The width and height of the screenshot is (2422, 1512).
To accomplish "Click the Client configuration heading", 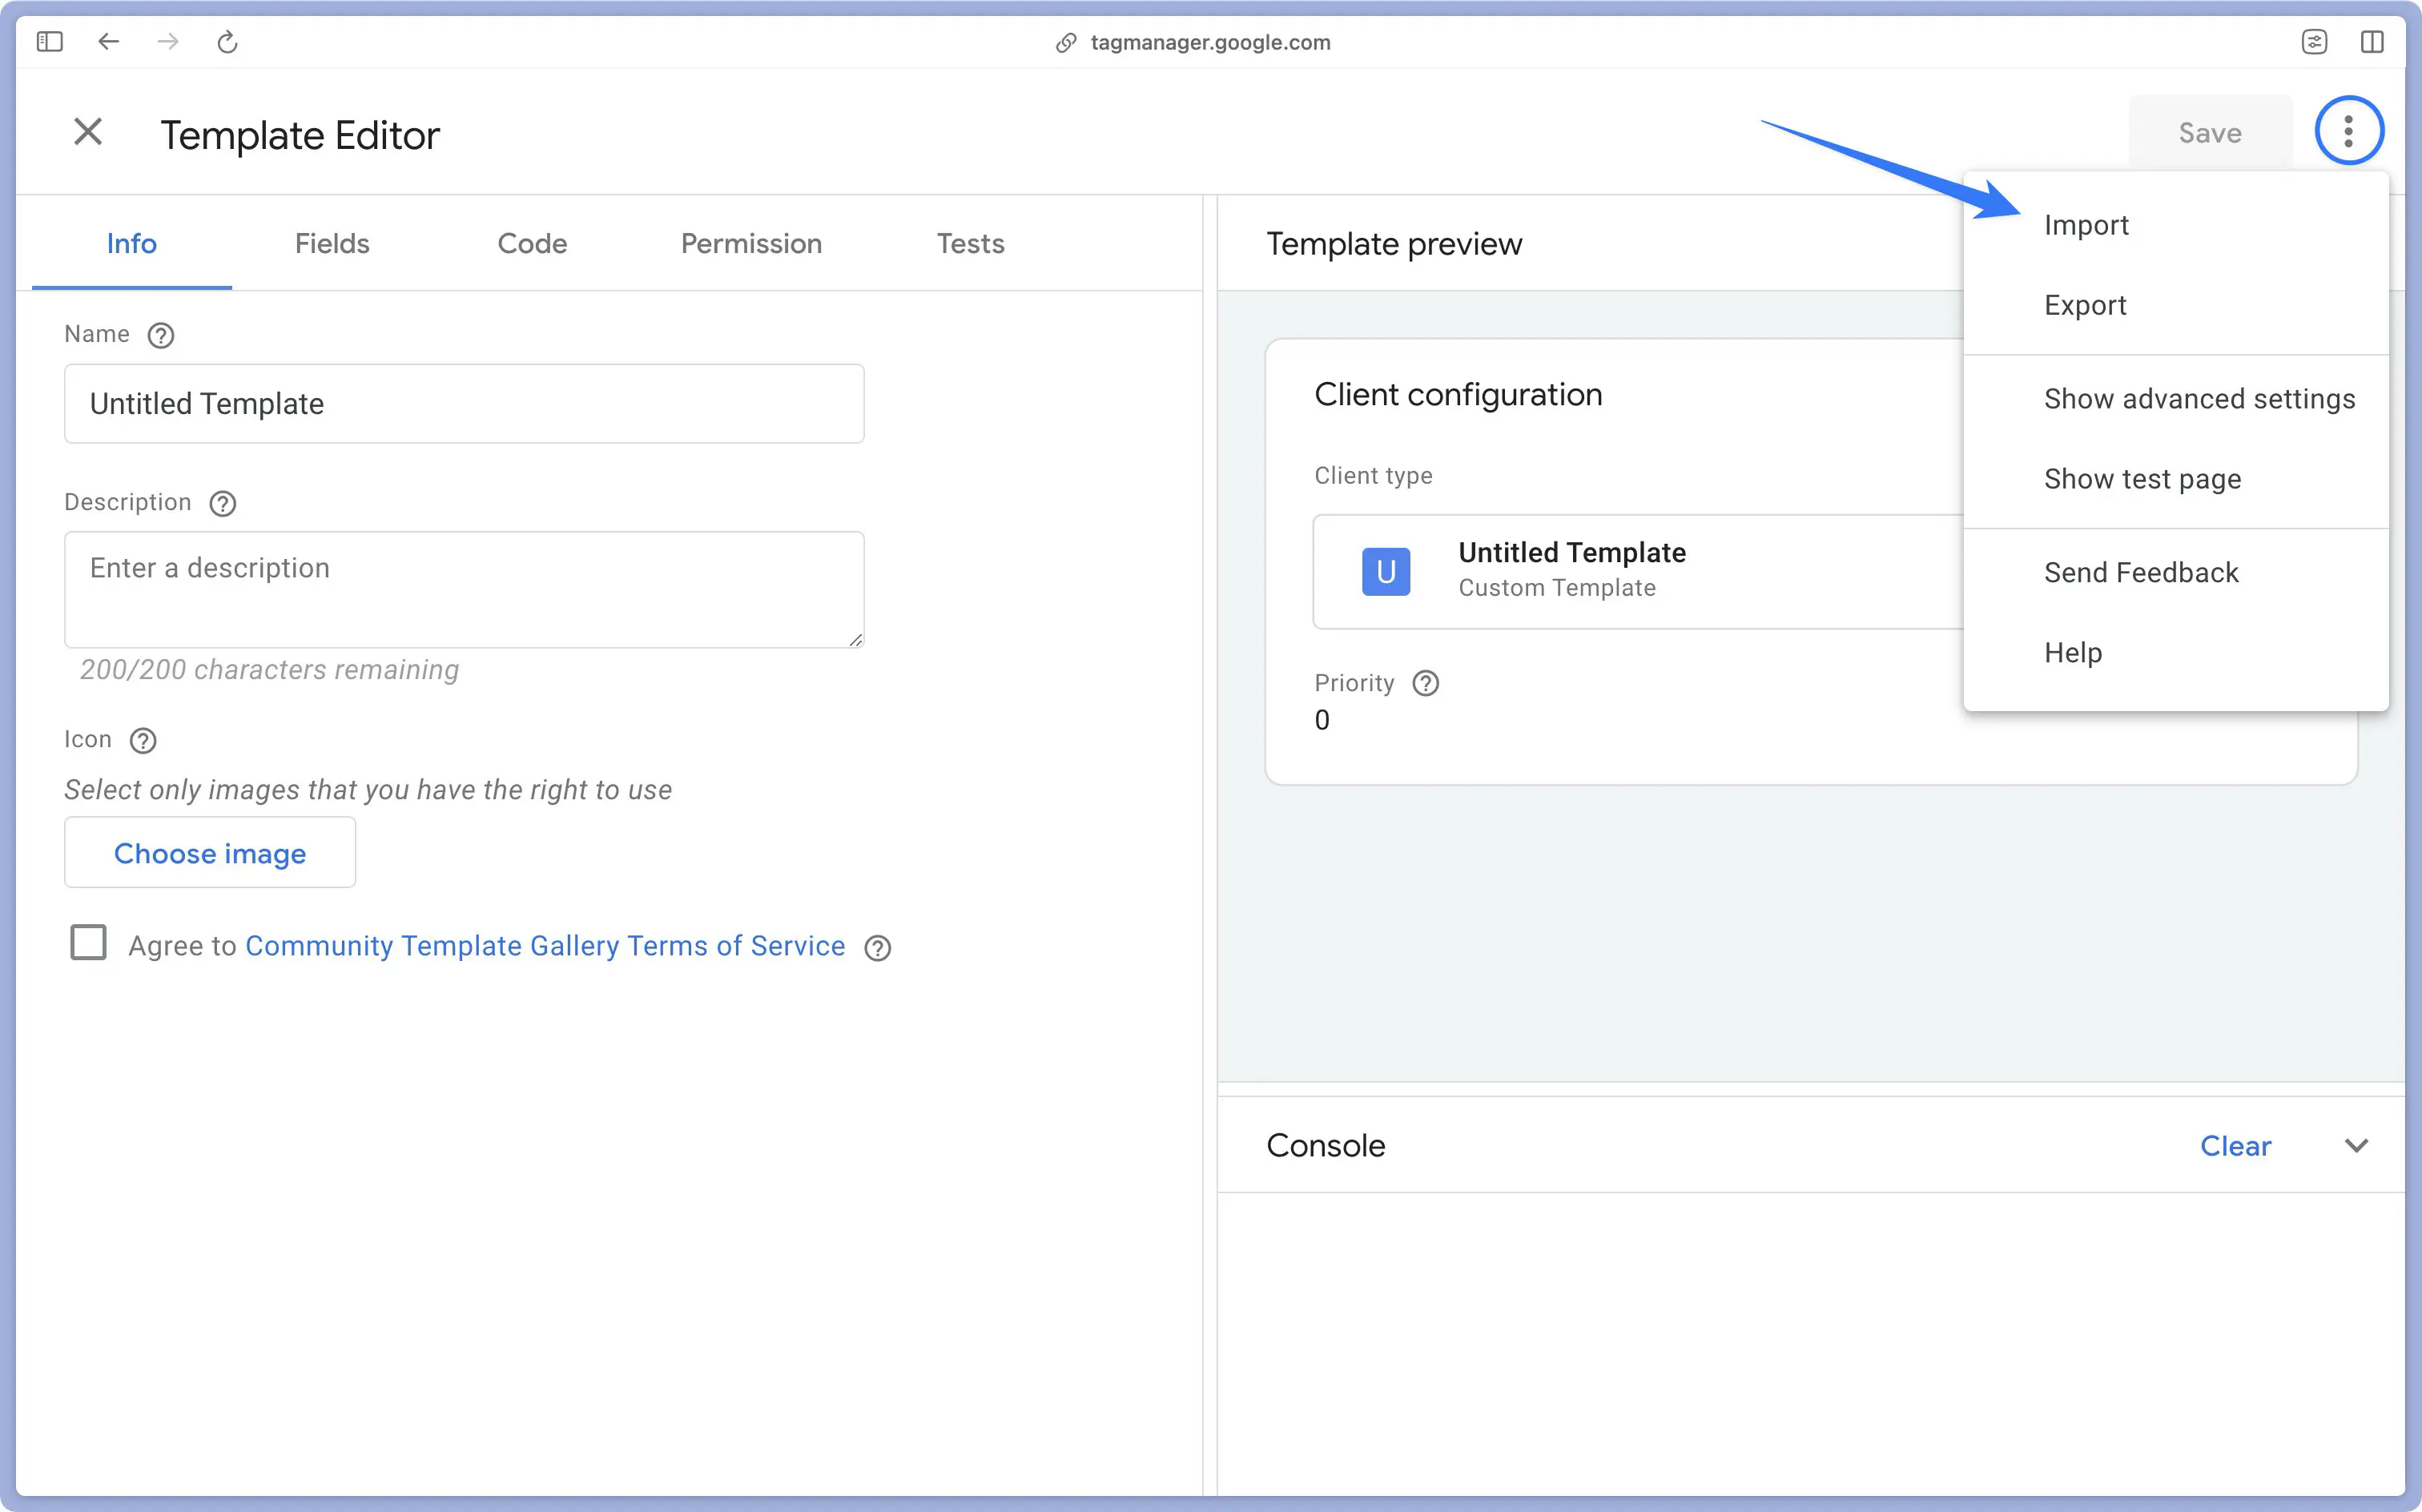I will [1458, 395].
